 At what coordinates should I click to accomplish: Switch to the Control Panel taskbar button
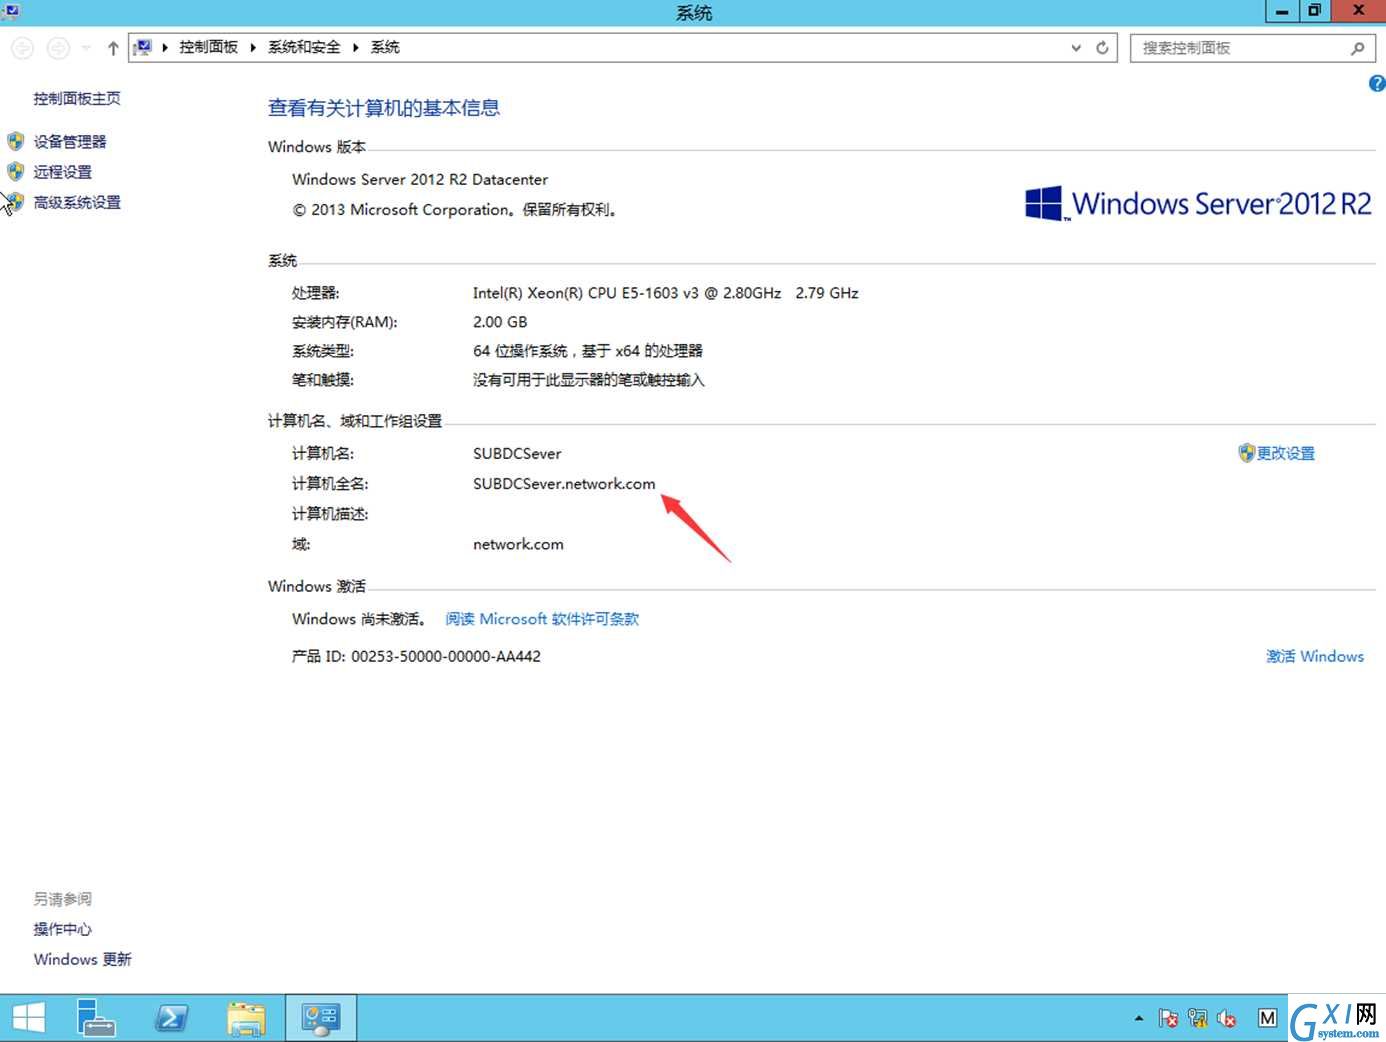click(x=321, y=1018)
